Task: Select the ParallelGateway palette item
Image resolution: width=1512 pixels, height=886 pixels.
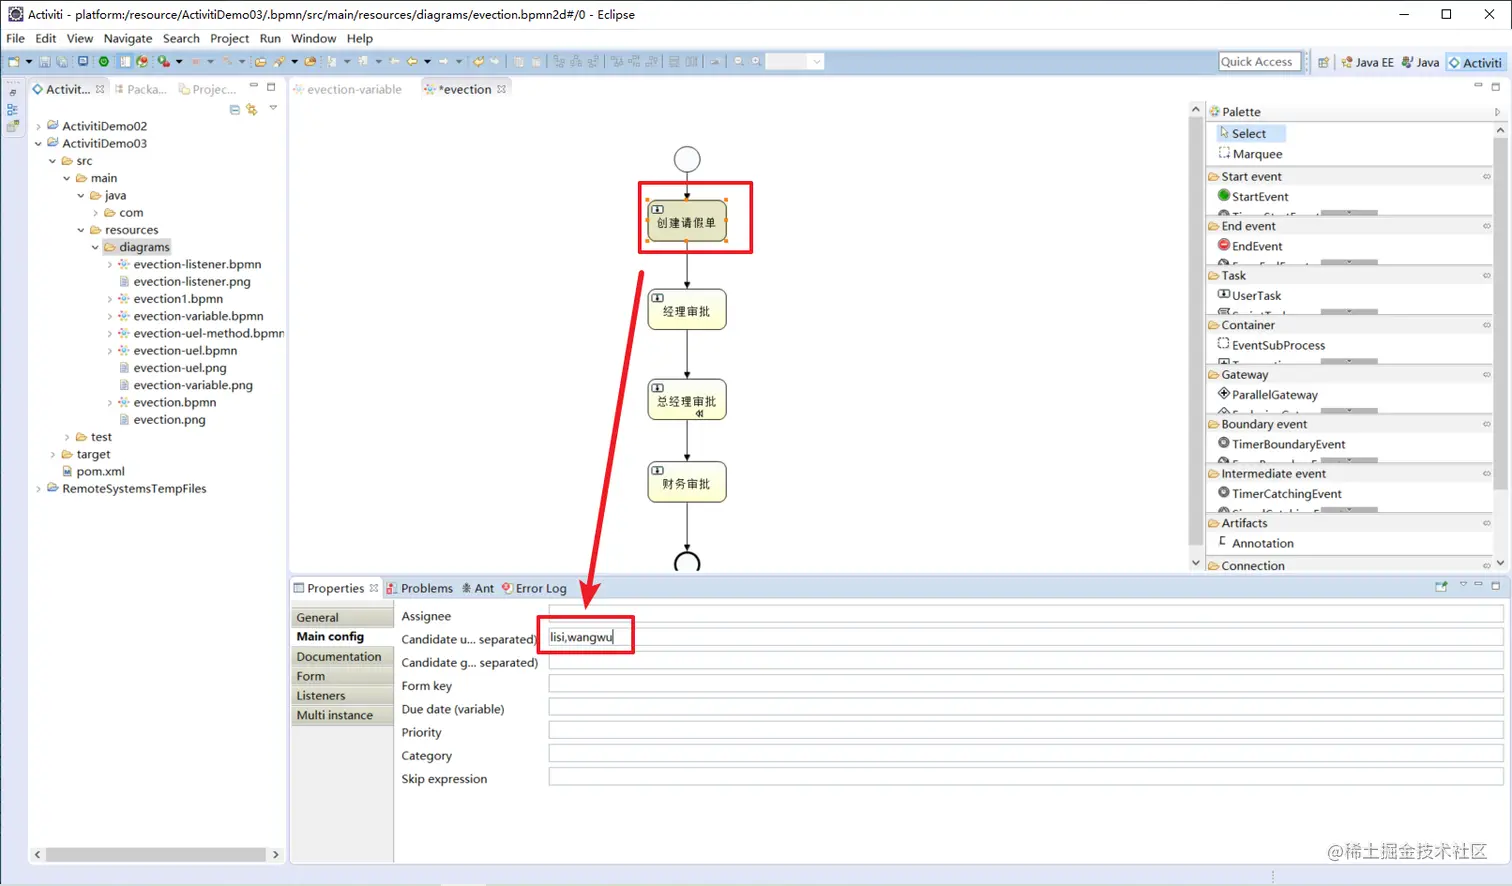Action: click(1267, 395)
